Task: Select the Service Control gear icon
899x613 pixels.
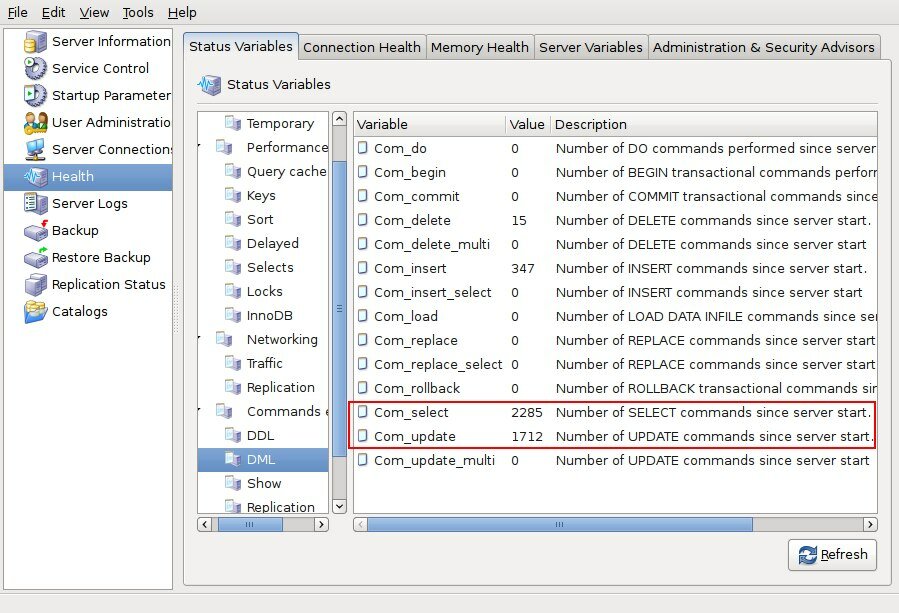Action: pyautogui.click(x=36, y=68)
